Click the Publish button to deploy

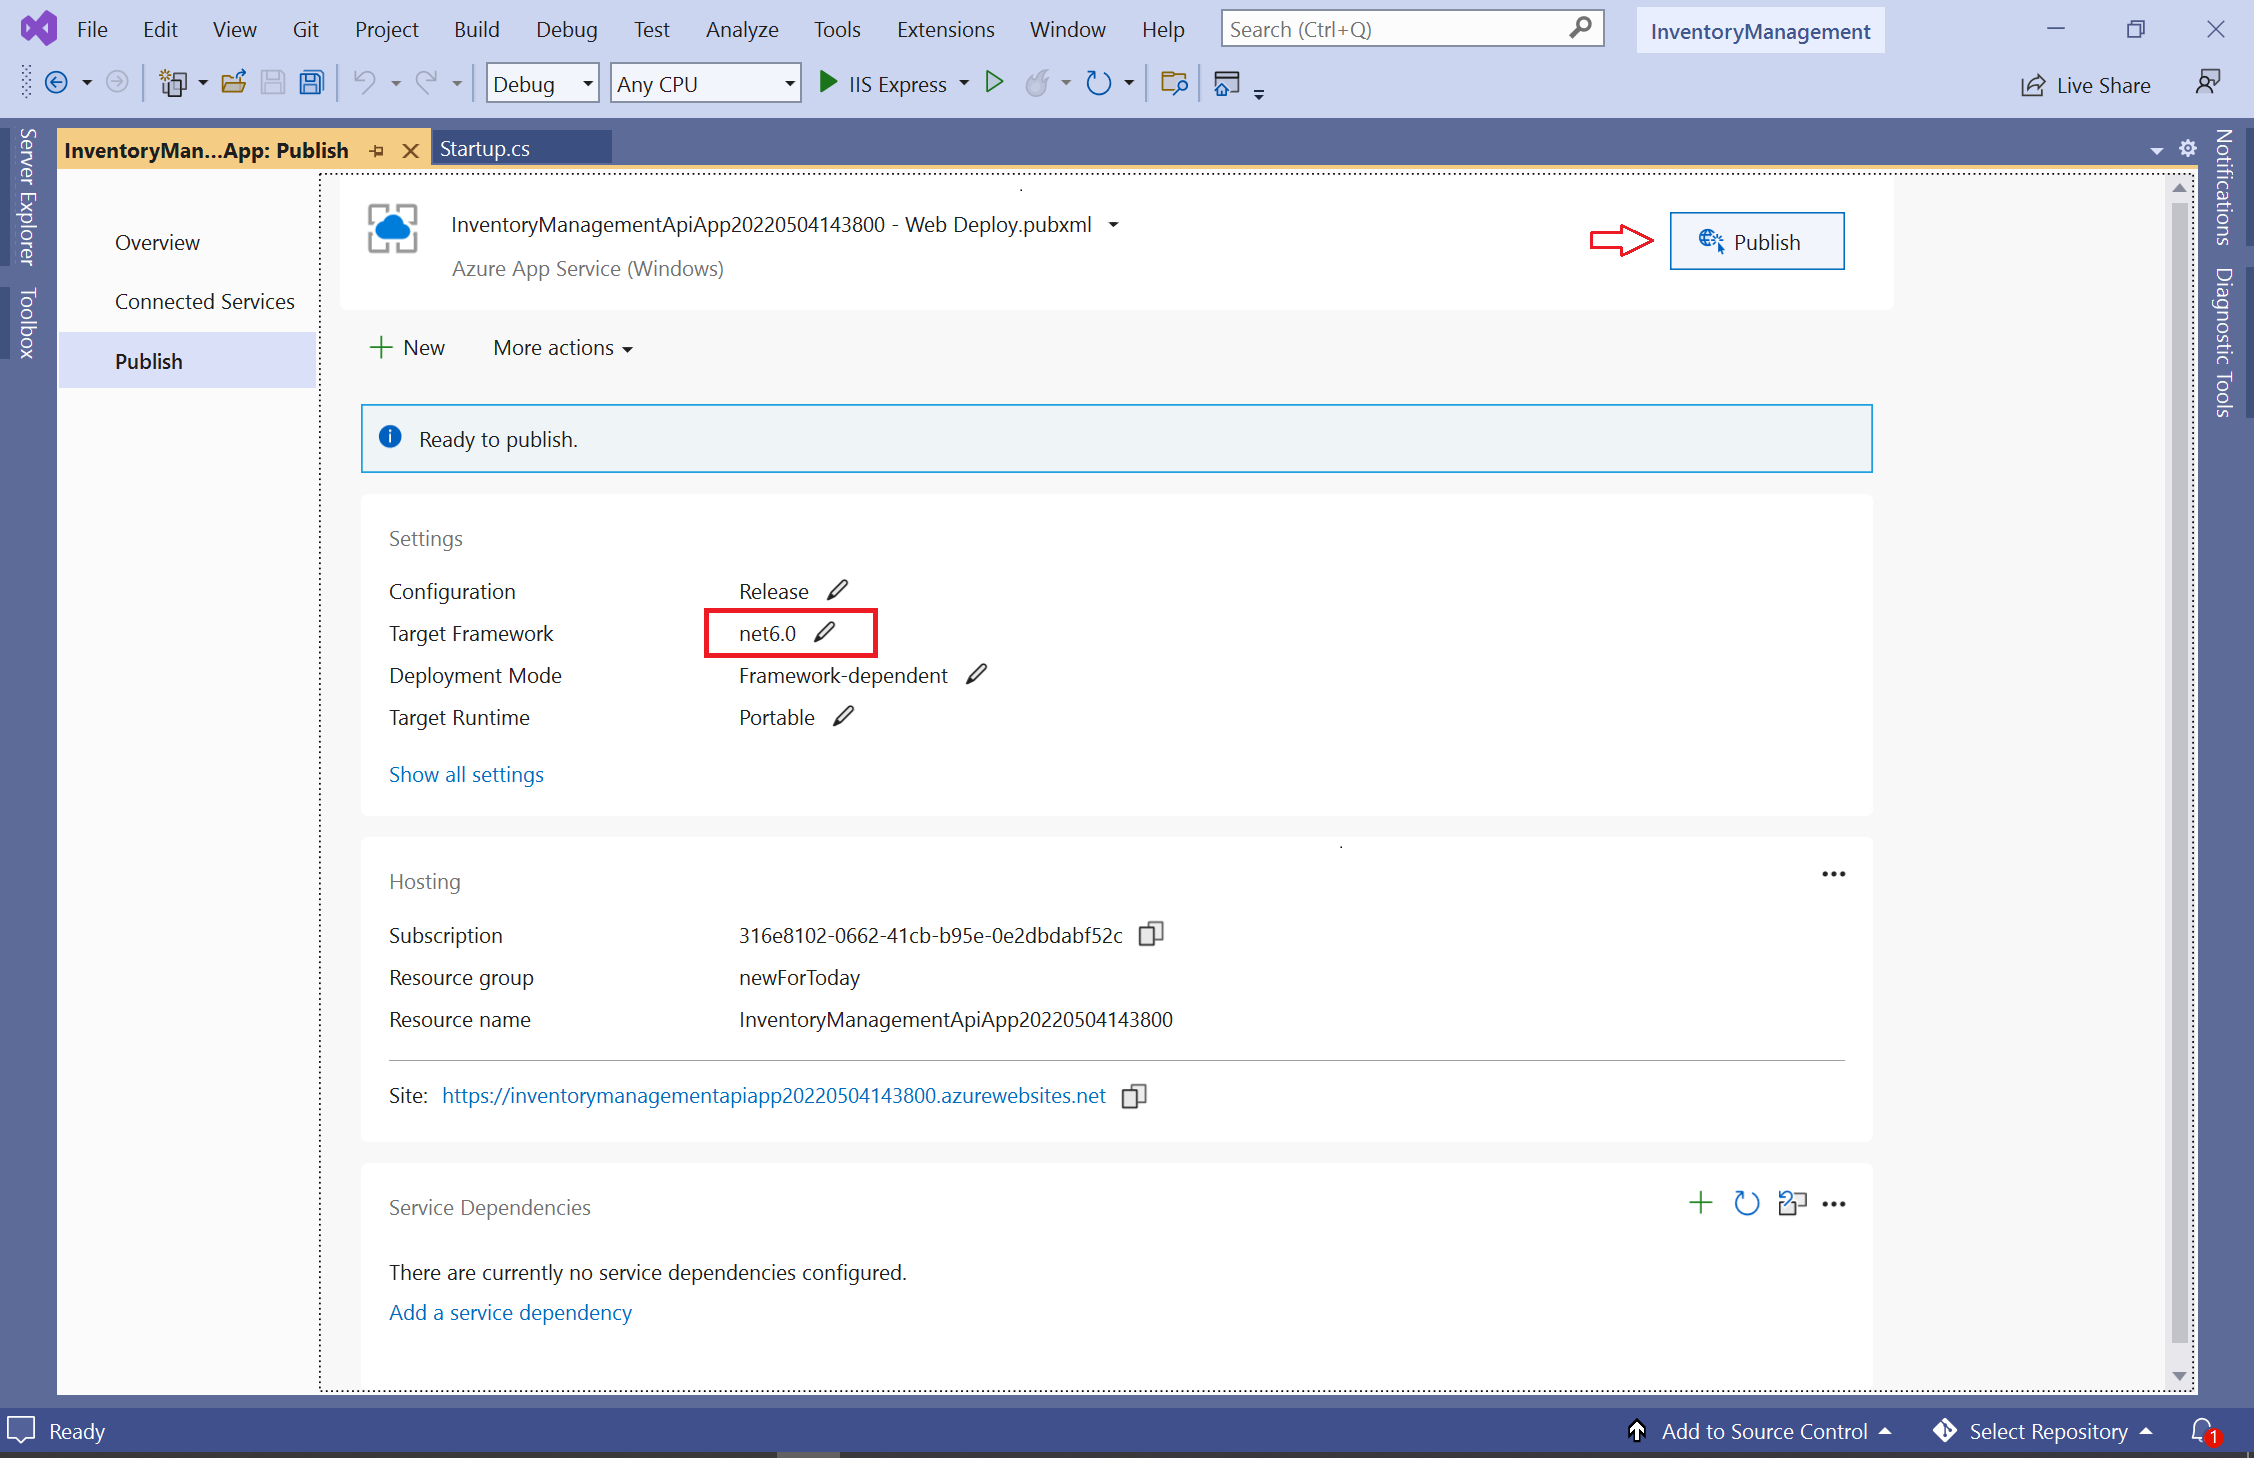tap(1755, 240)
